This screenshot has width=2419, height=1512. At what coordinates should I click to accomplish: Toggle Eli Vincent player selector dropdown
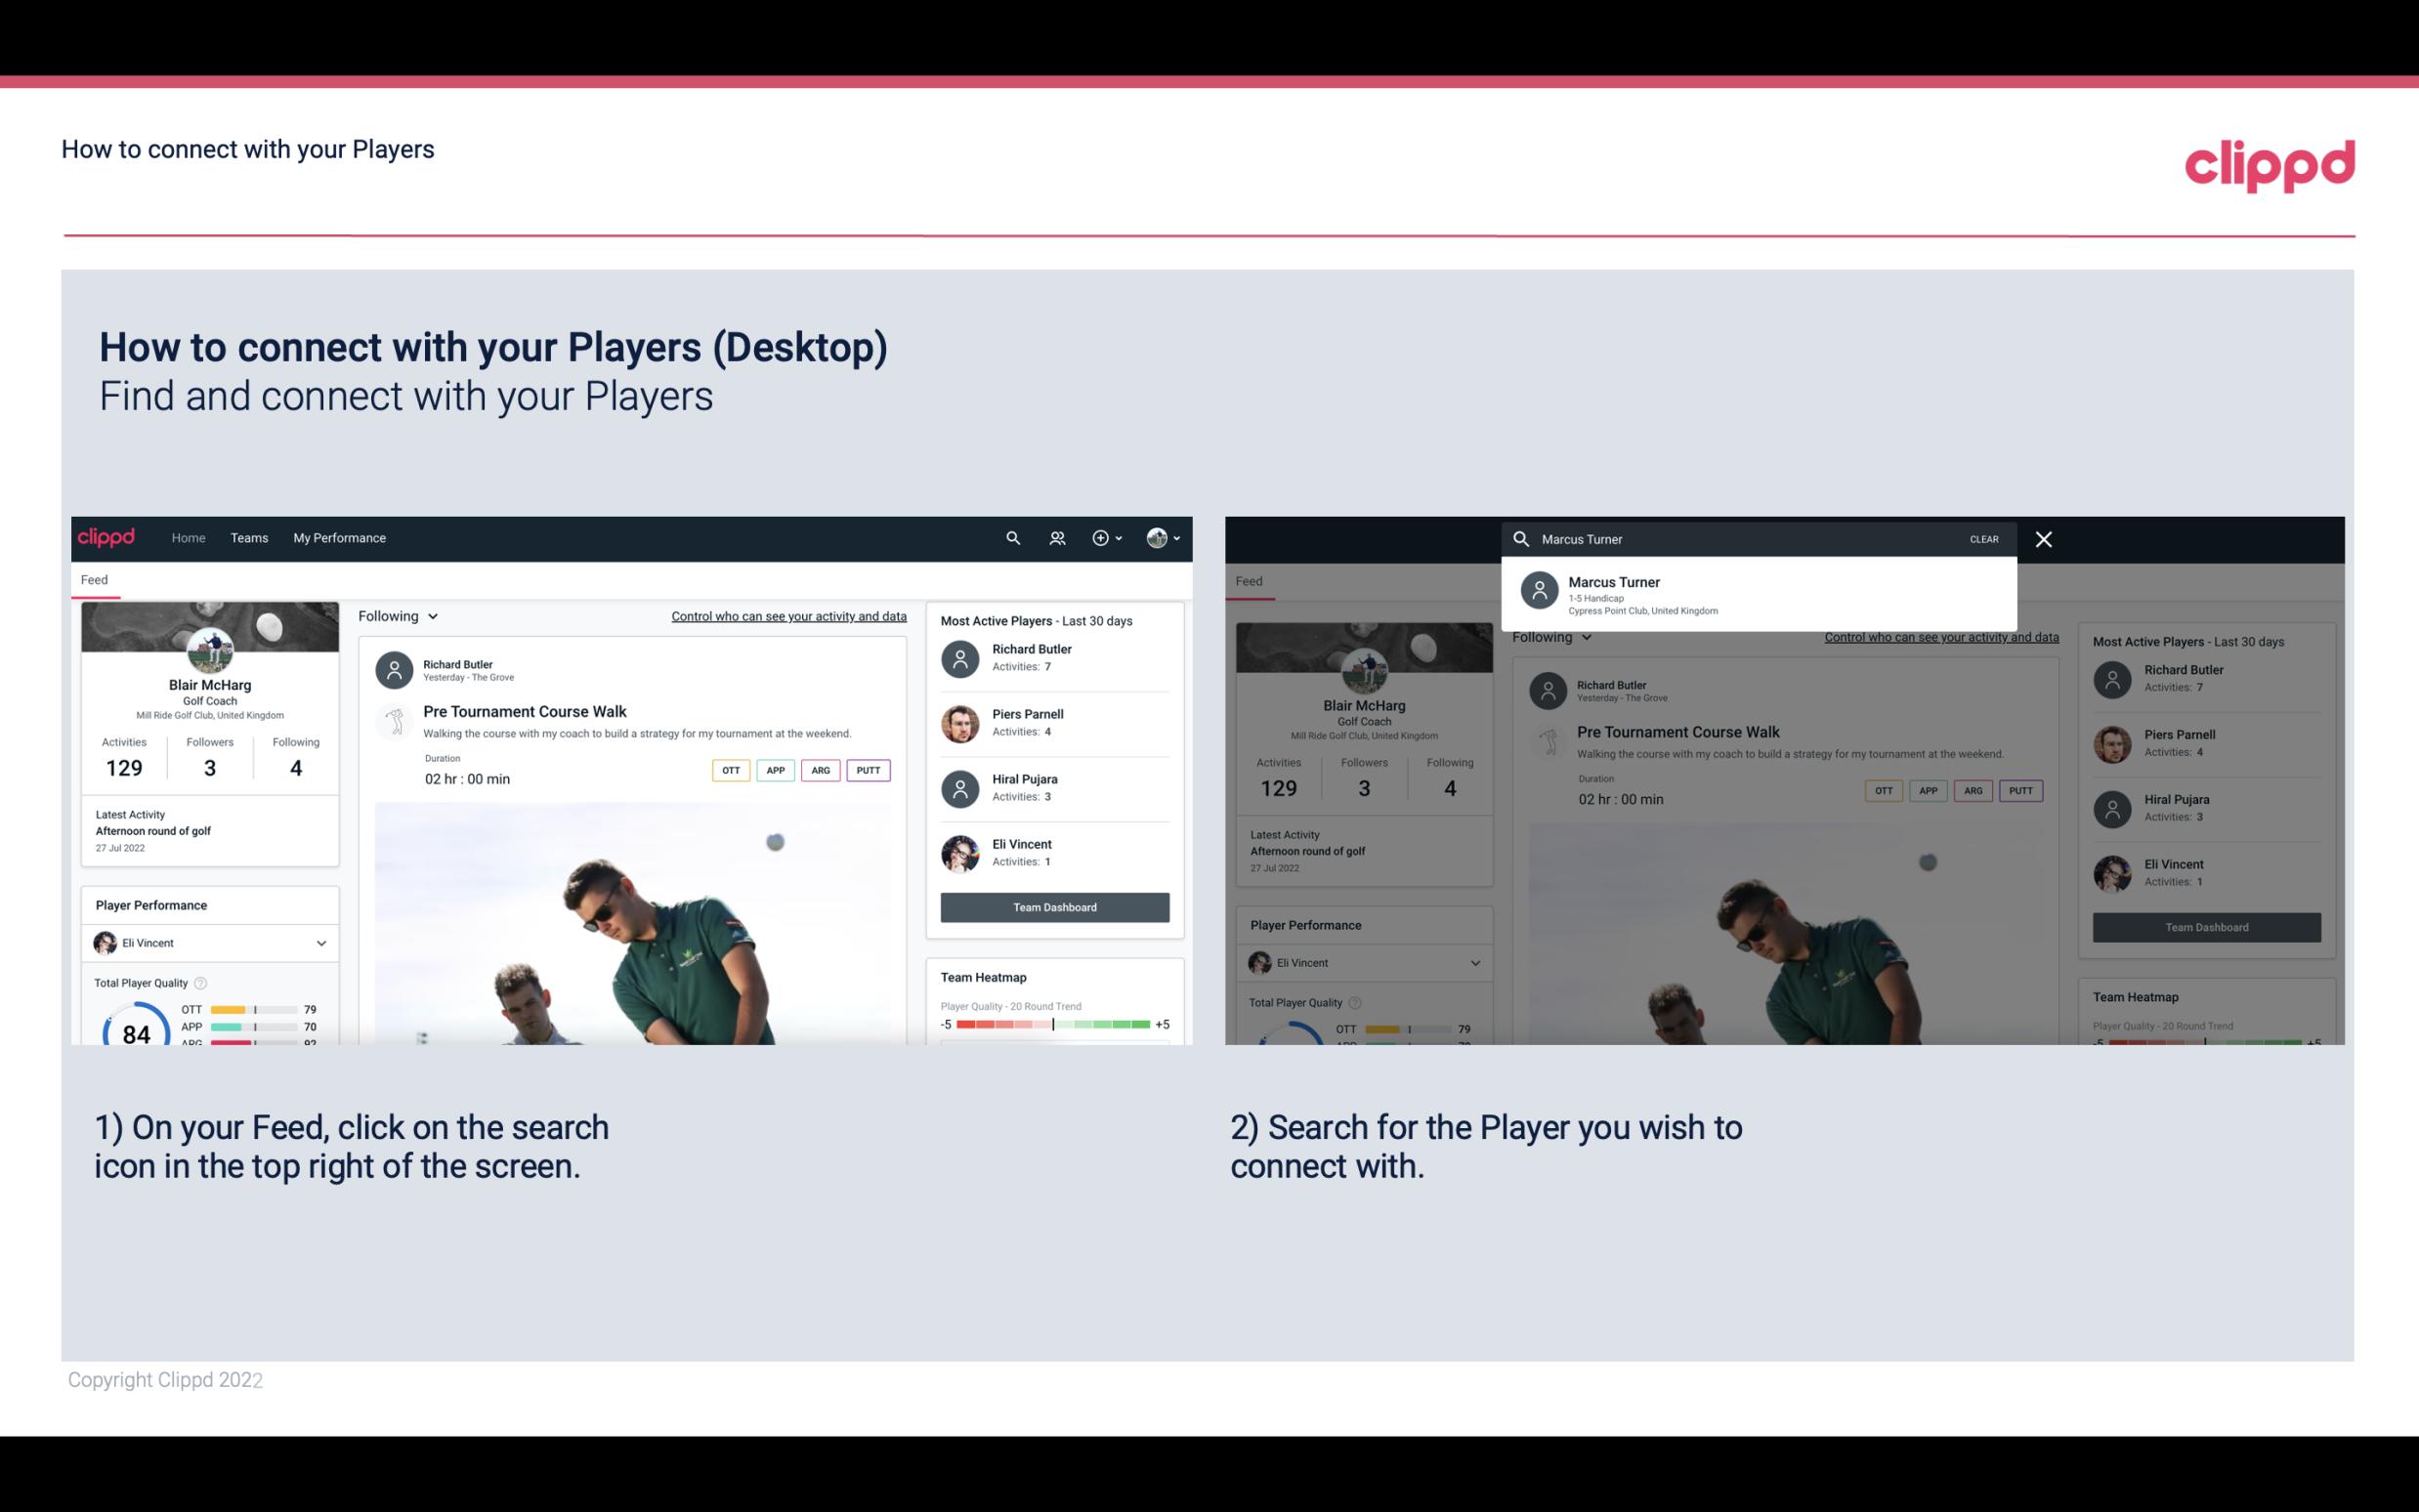[x=318, y=941]
